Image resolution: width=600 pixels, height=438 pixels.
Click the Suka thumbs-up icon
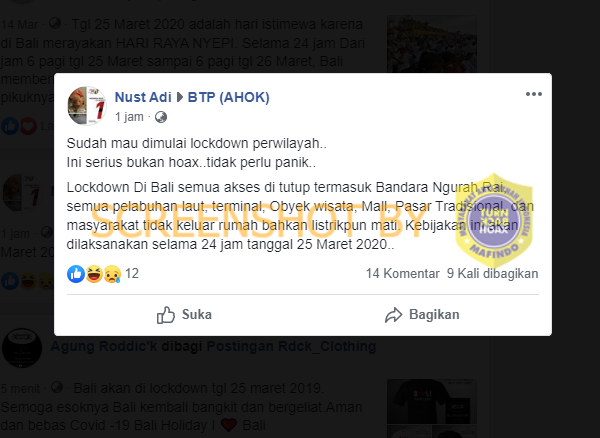click(166, 315)
